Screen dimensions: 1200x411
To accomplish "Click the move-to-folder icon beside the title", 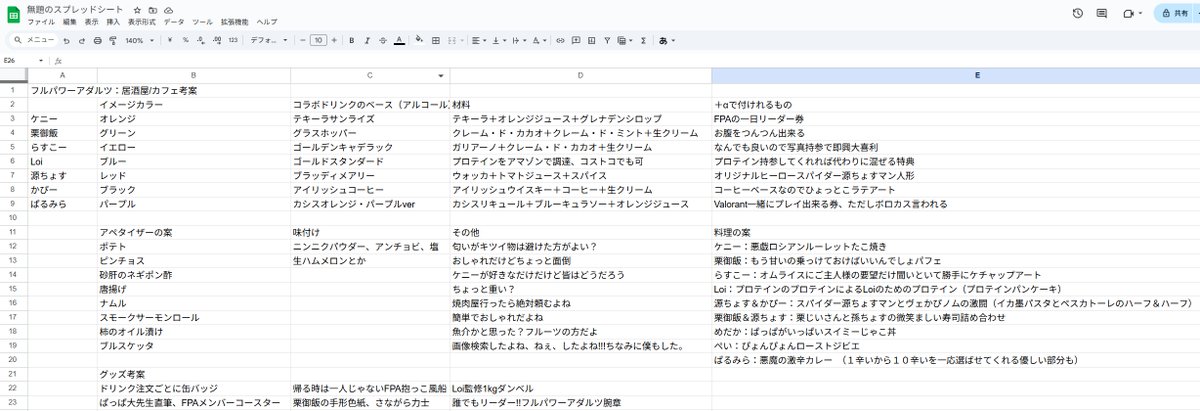I will tap(151, 9).
